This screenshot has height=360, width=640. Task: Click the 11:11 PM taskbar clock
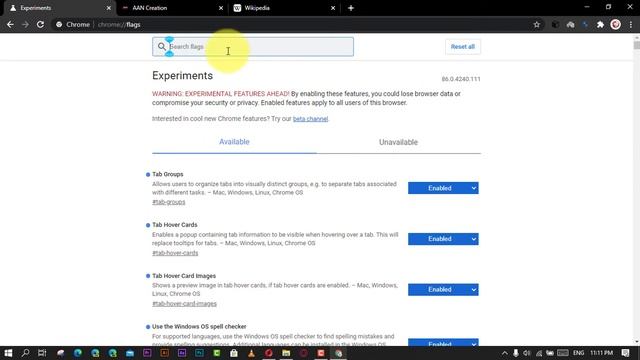[601, 353]
